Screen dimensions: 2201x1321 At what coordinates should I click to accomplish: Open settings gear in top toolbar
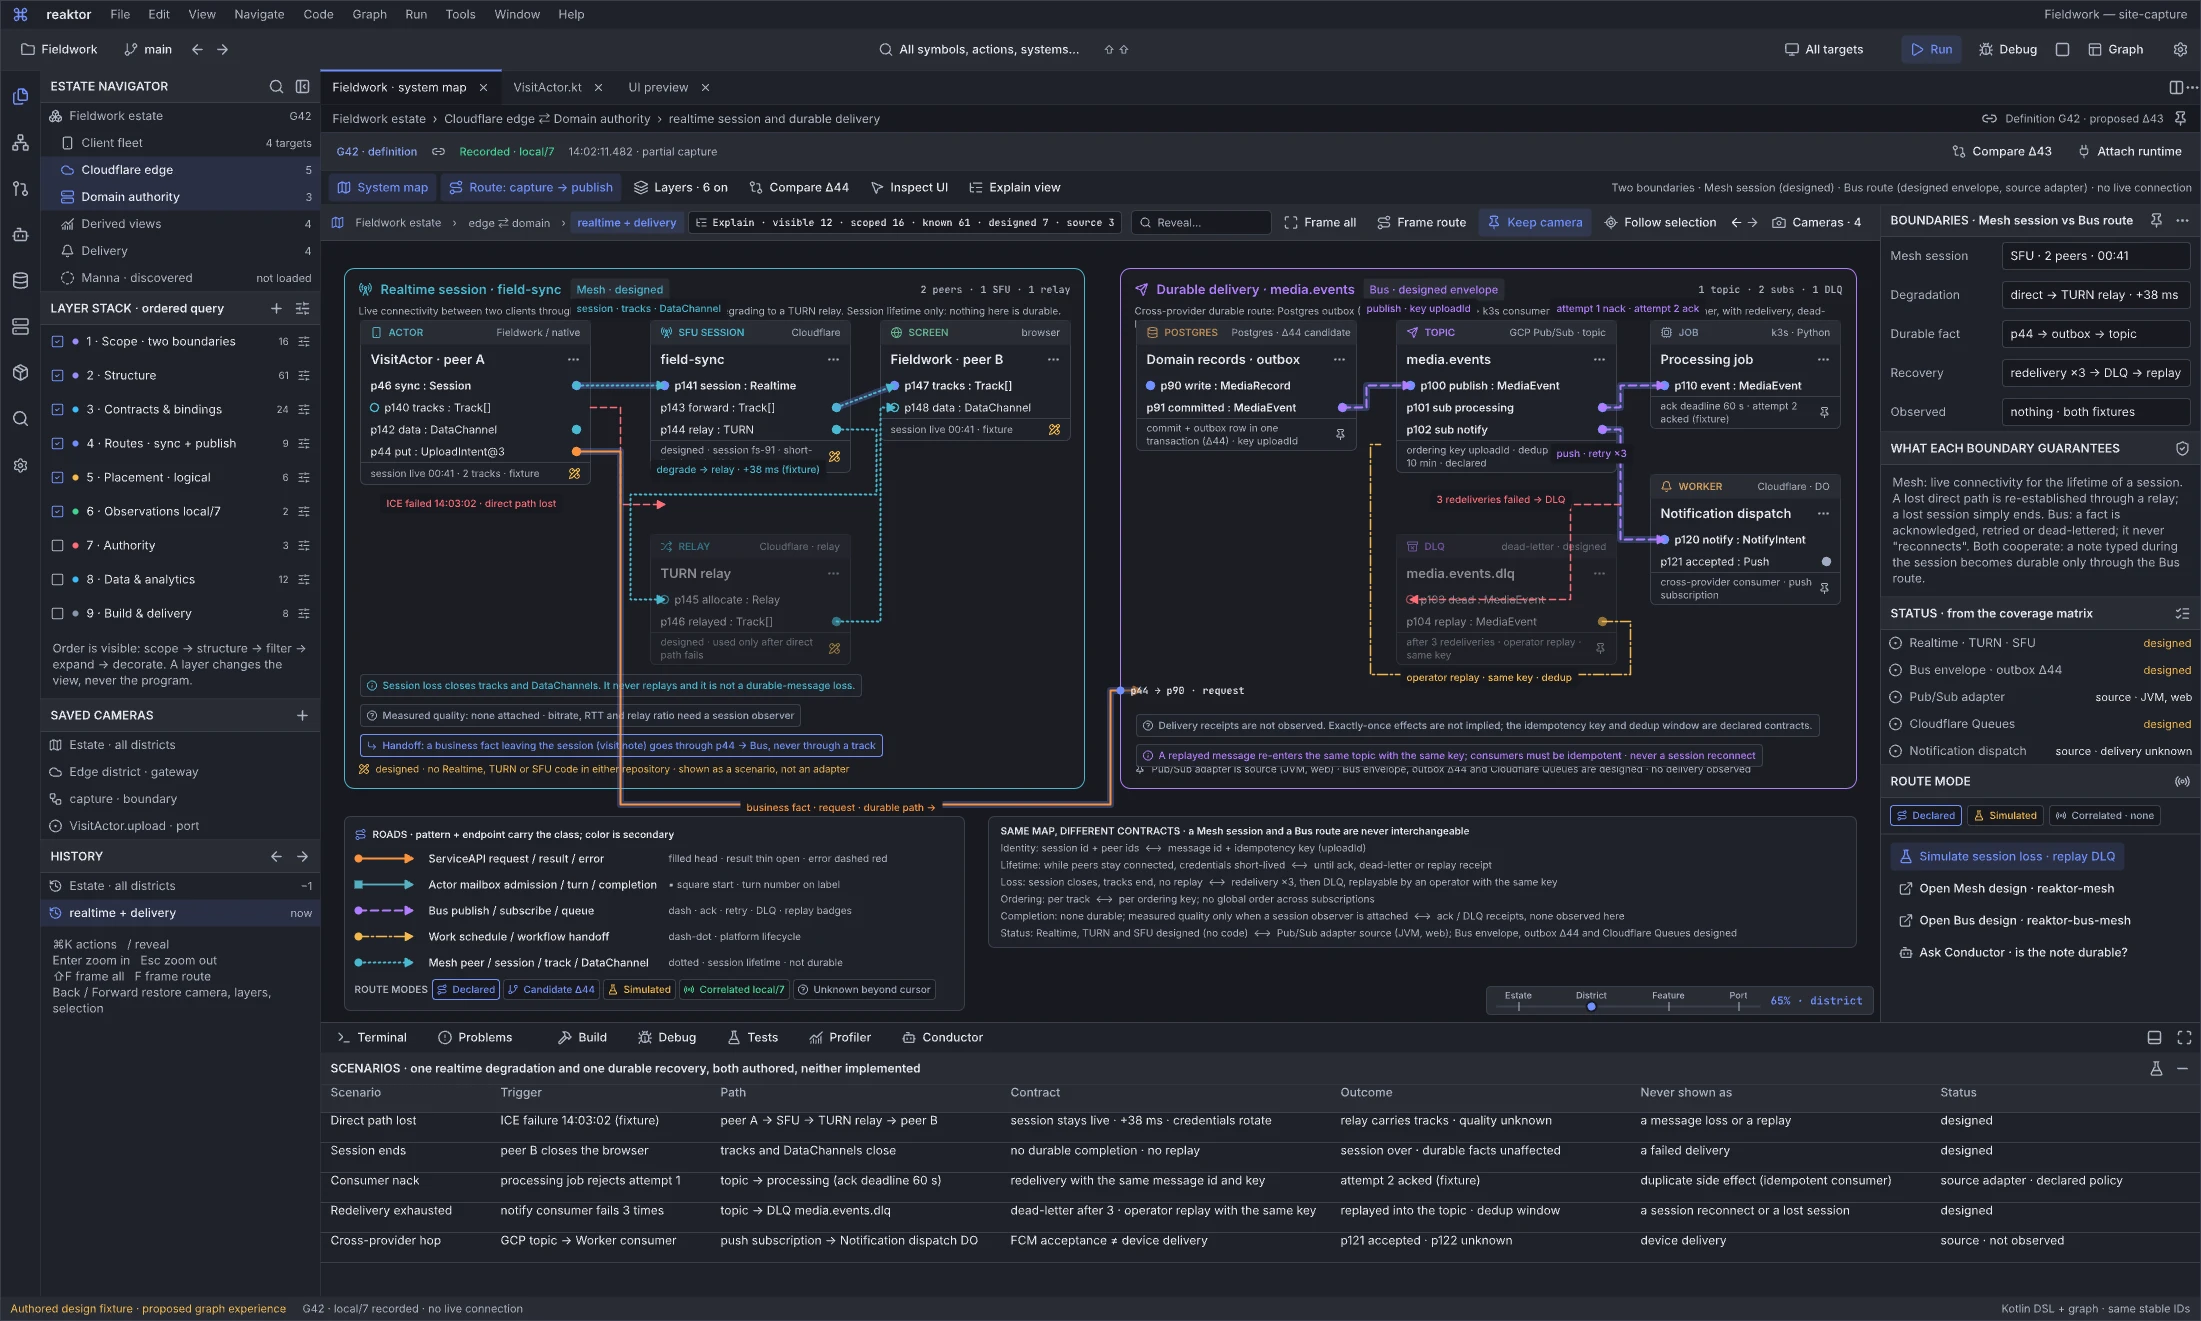[2180, 49]
